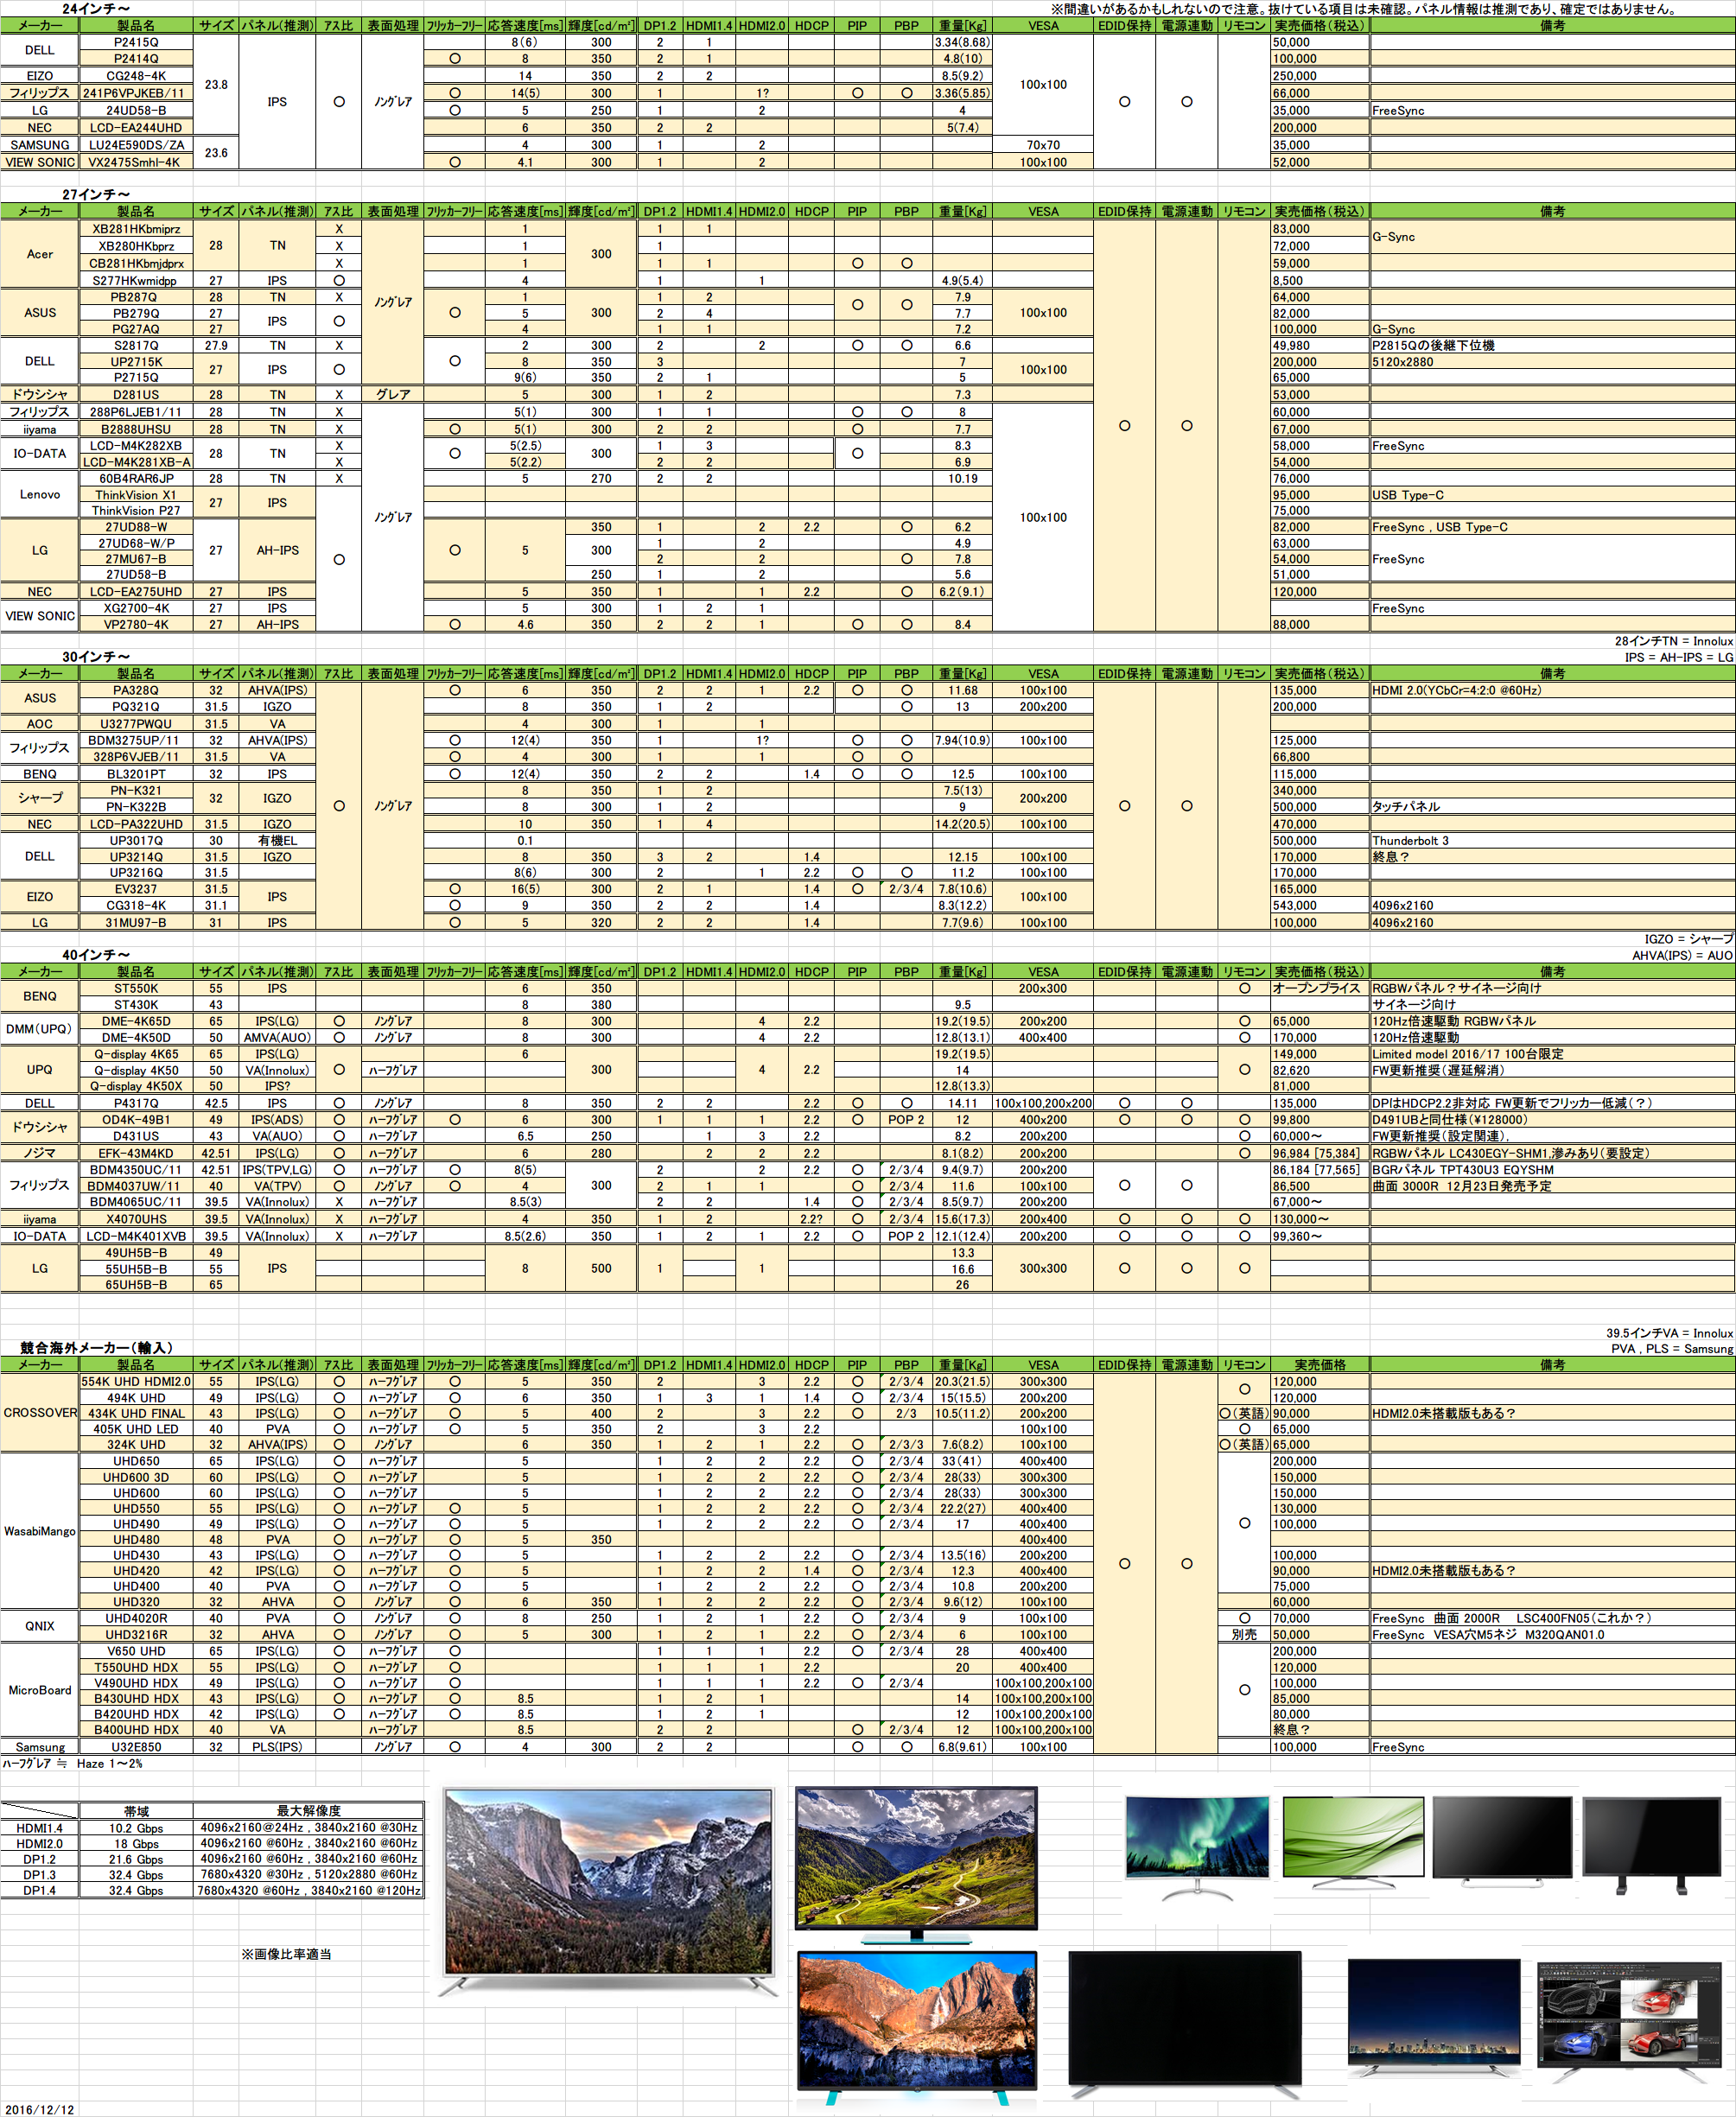Select the 'LCD-EA244UHD' product cell
Screen dimensions: 1736x2117
(136, 127)
